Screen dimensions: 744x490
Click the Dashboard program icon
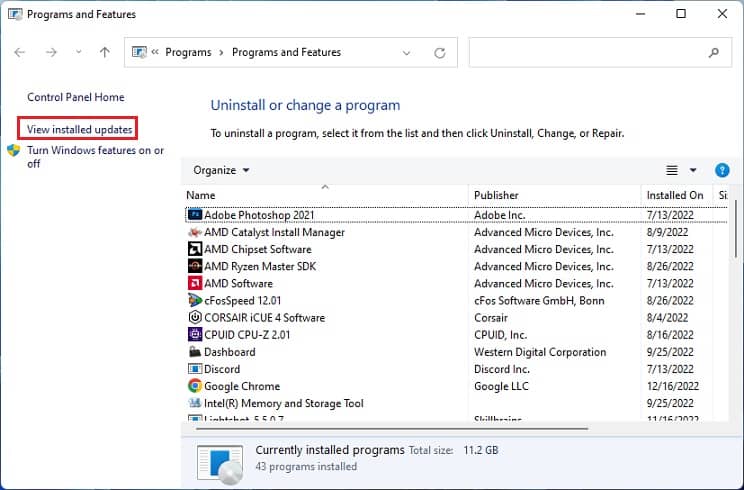coord(195,352)
